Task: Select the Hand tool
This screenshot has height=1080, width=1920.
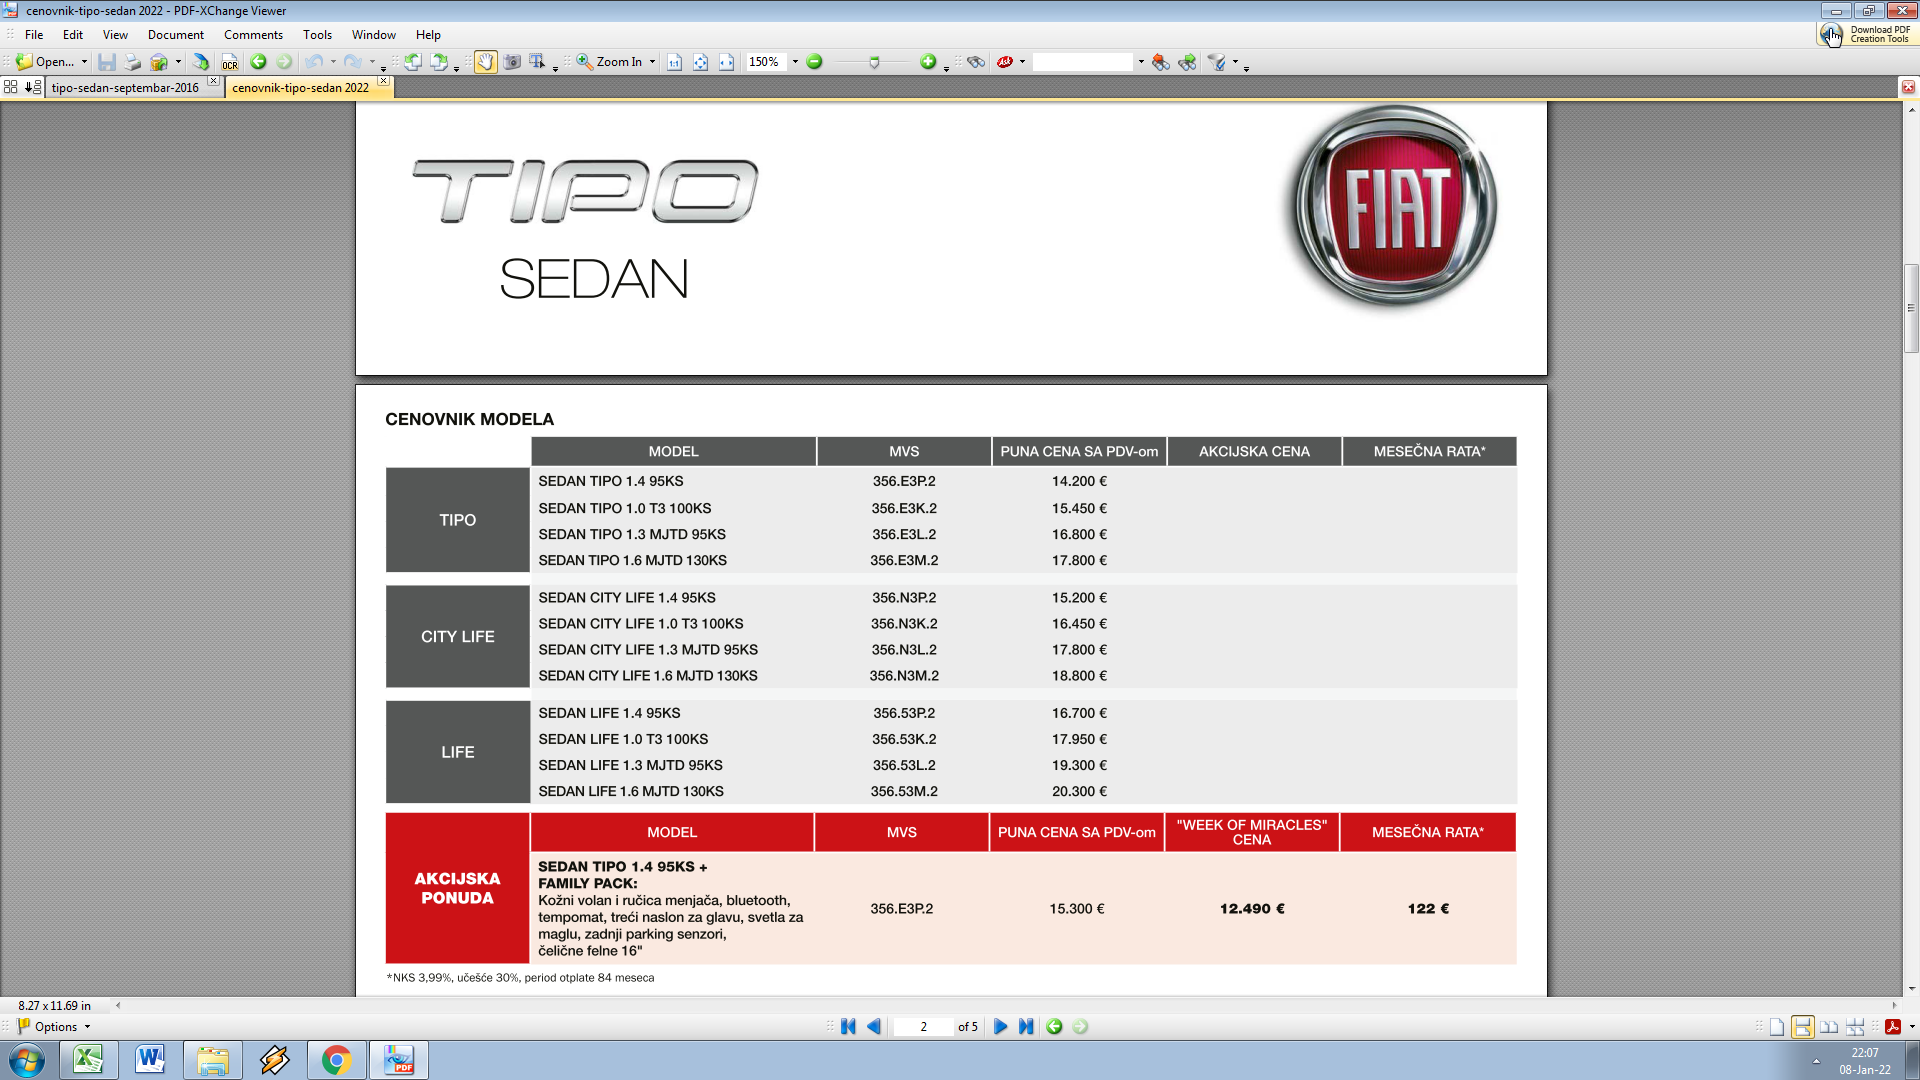Action: tap(485, 62)
